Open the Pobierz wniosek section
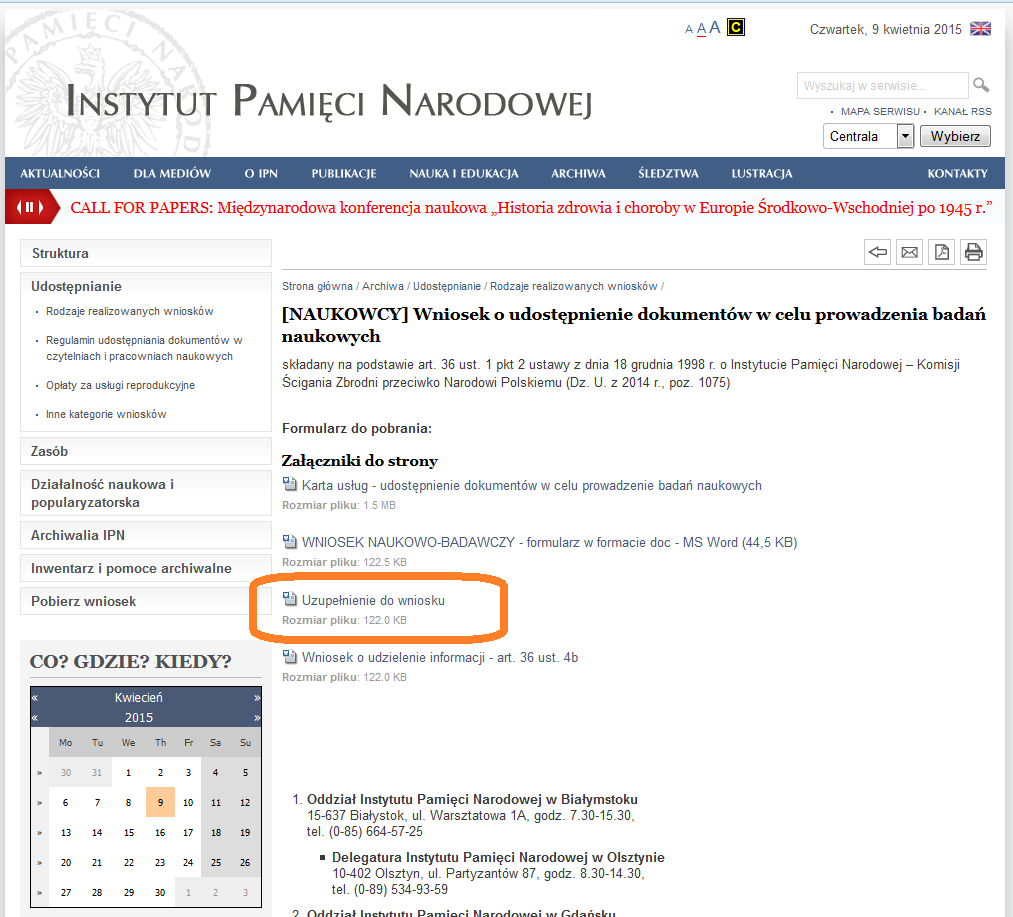This screenshot has height=917, width=1013. [x=146, y=601]
